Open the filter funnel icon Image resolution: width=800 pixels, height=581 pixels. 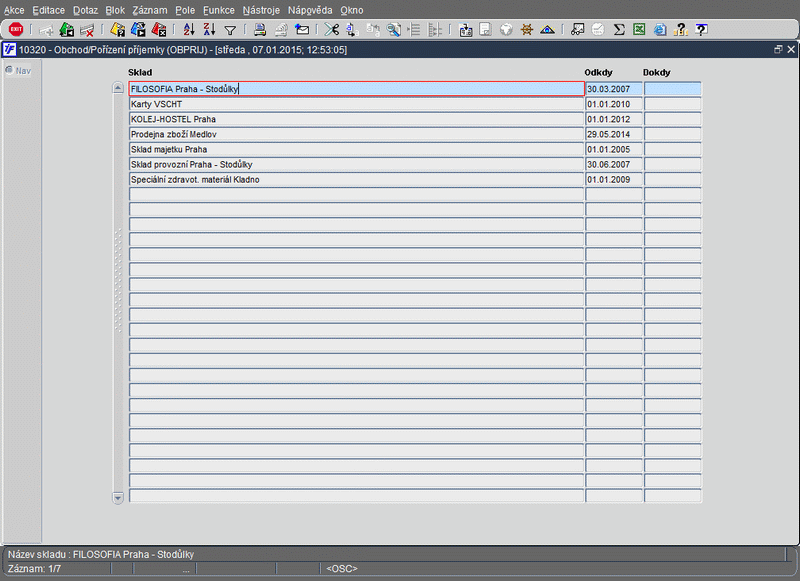(x=230, y=31)
